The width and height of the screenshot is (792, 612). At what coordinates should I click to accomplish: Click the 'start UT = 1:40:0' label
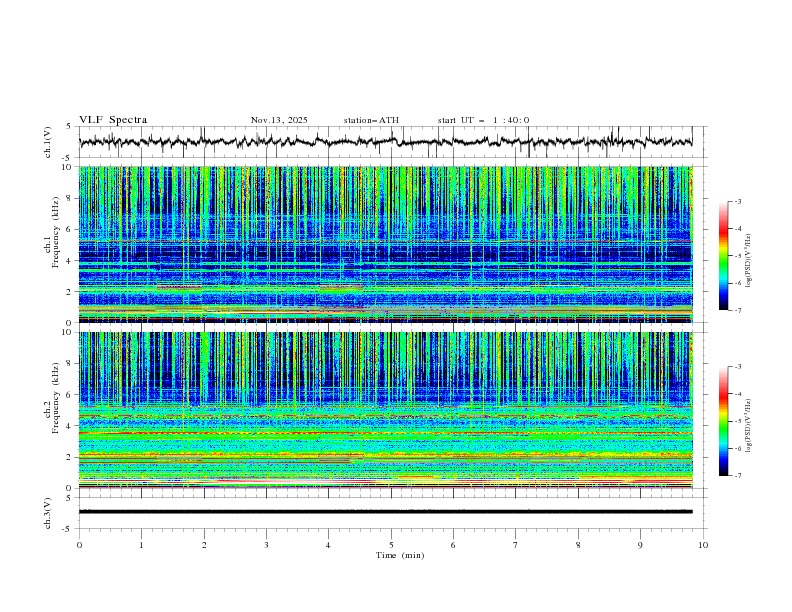(483, 120)
